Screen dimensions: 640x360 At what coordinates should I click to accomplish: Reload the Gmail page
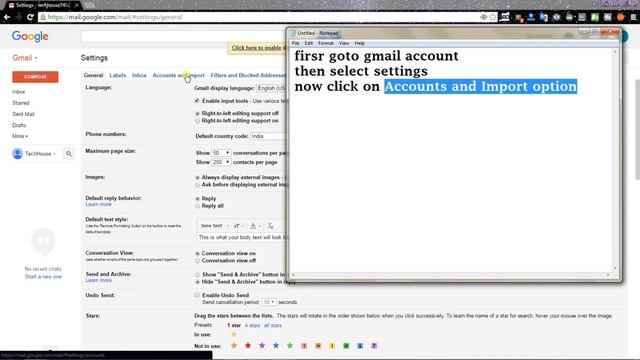30,17
